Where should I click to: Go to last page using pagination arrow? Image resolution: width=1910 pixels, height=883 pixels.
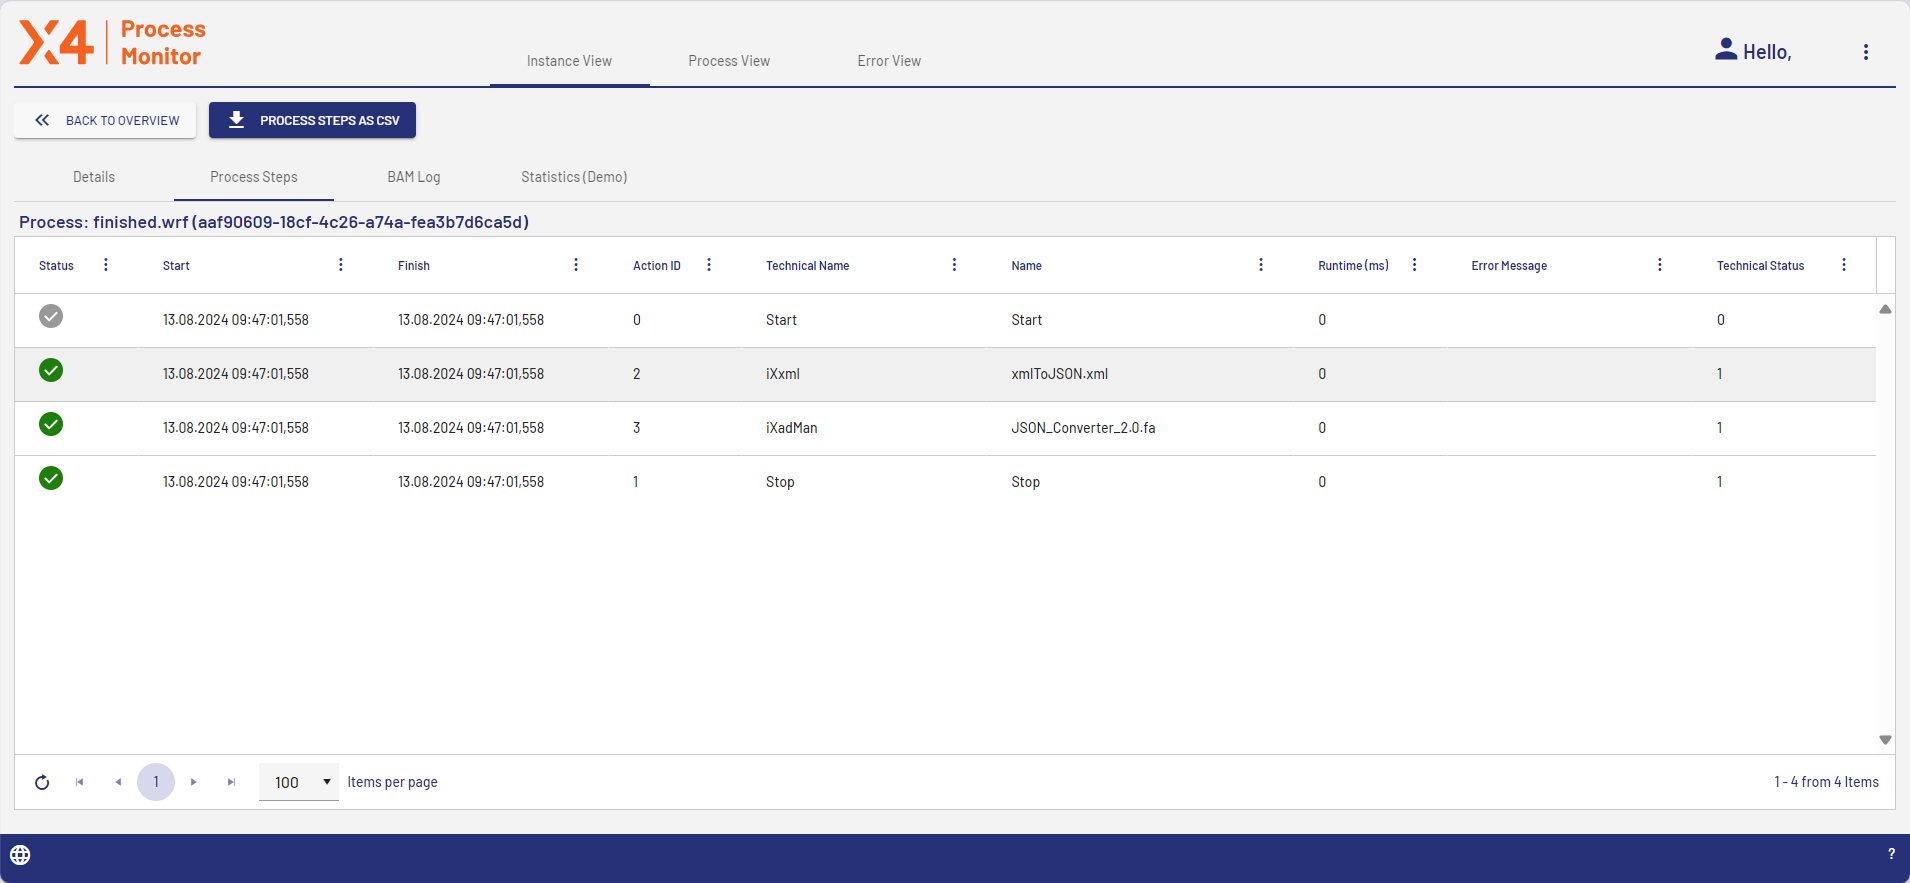tap(231, 782)
